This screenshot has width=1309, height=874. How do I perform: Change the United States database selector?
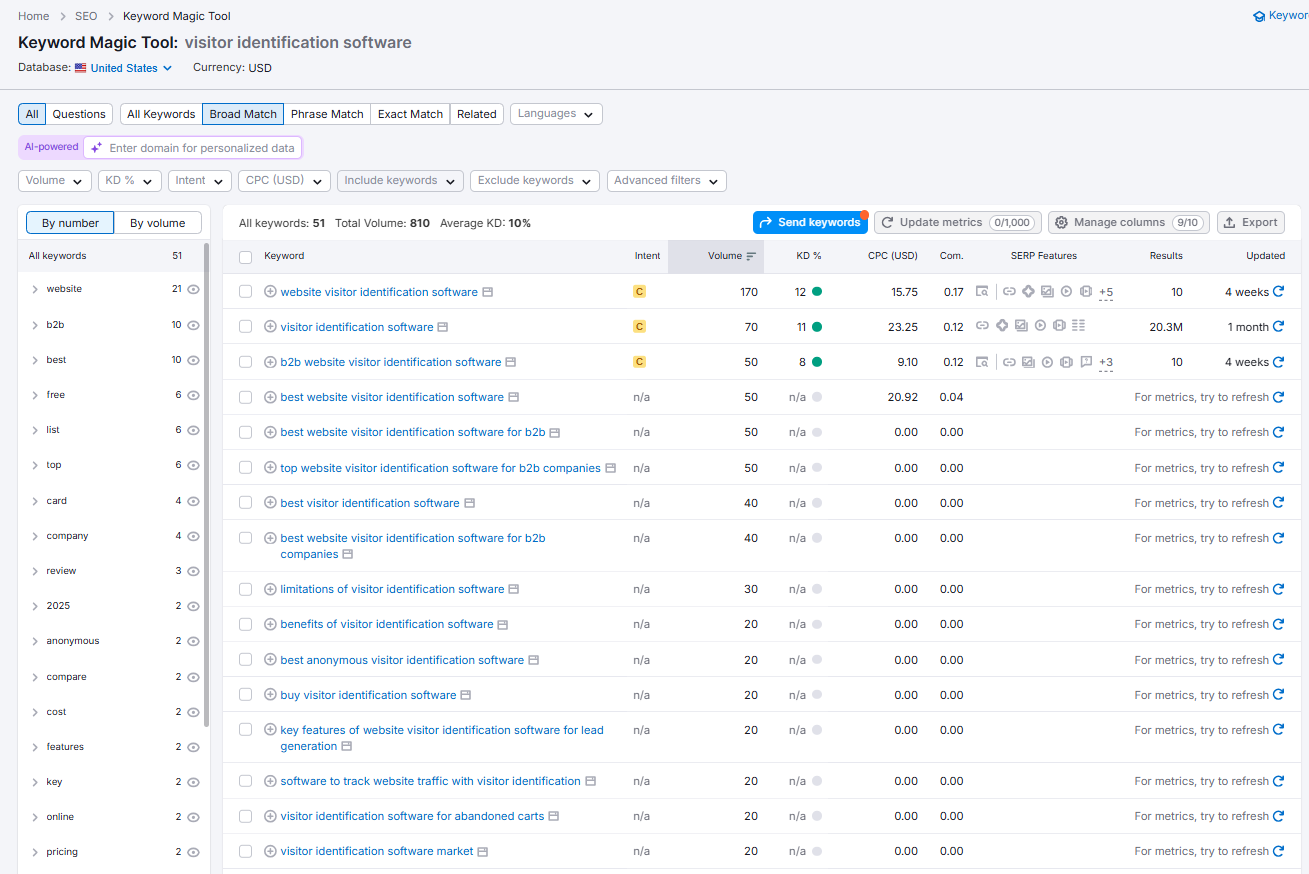pos(124,68)
